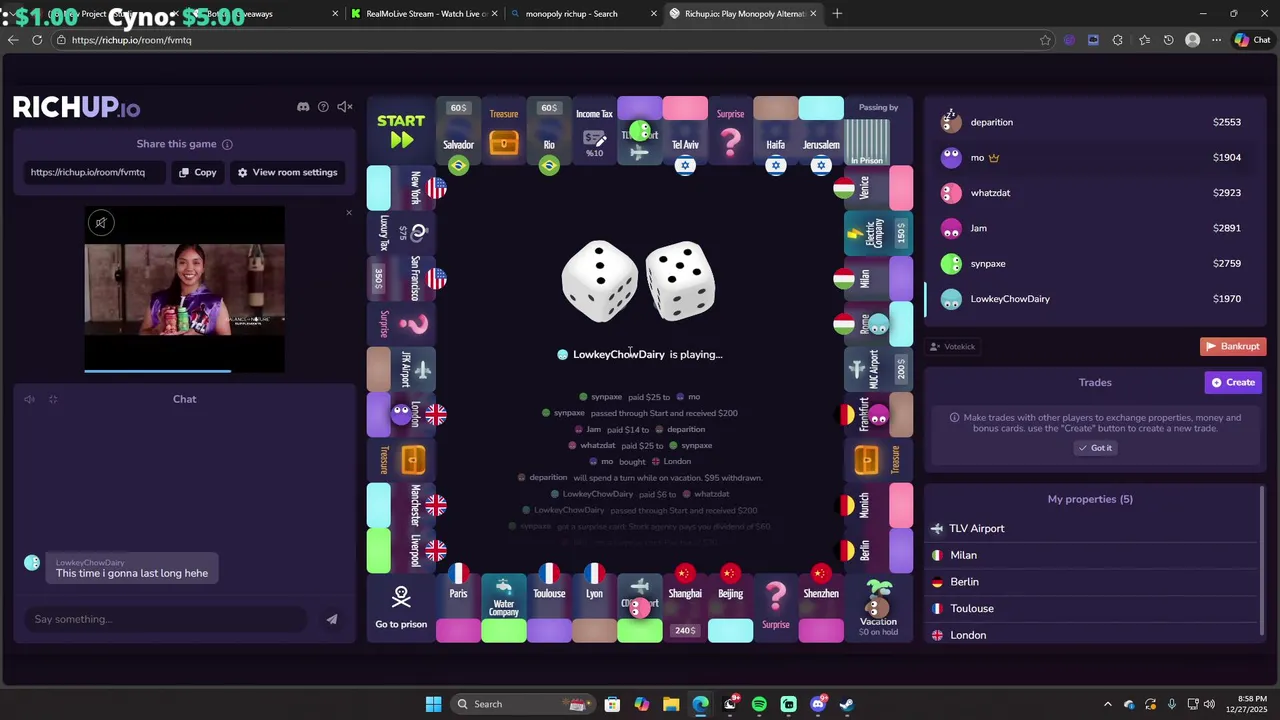Select player Jam in the list

click(x=1094, y=228)
